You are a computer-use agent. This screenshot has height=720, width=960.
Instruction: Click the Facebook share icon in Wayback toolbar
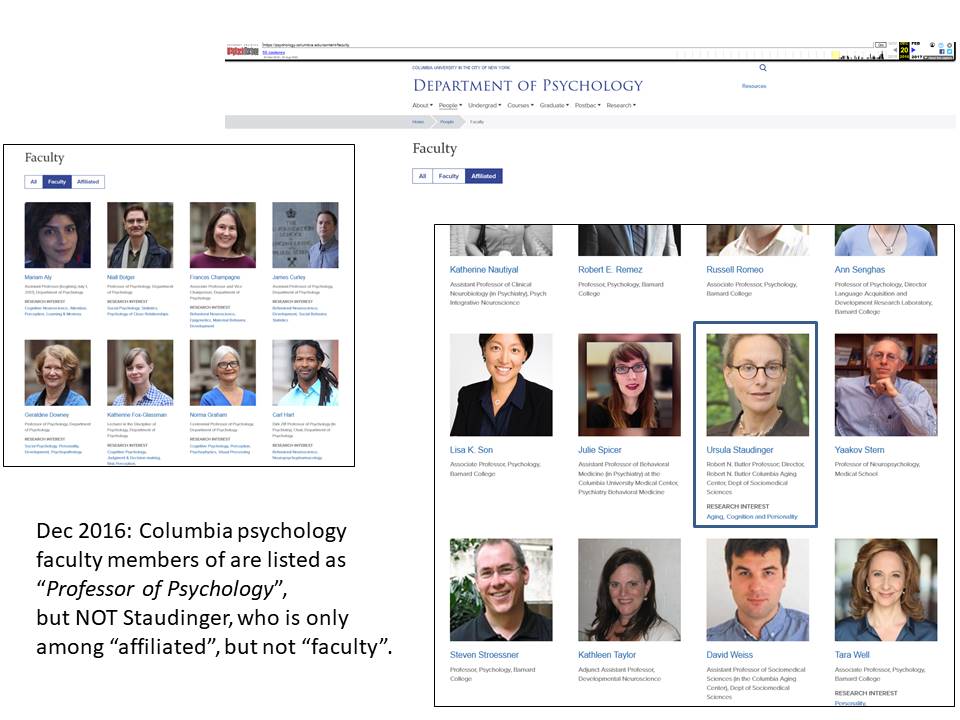click(942, 51)
